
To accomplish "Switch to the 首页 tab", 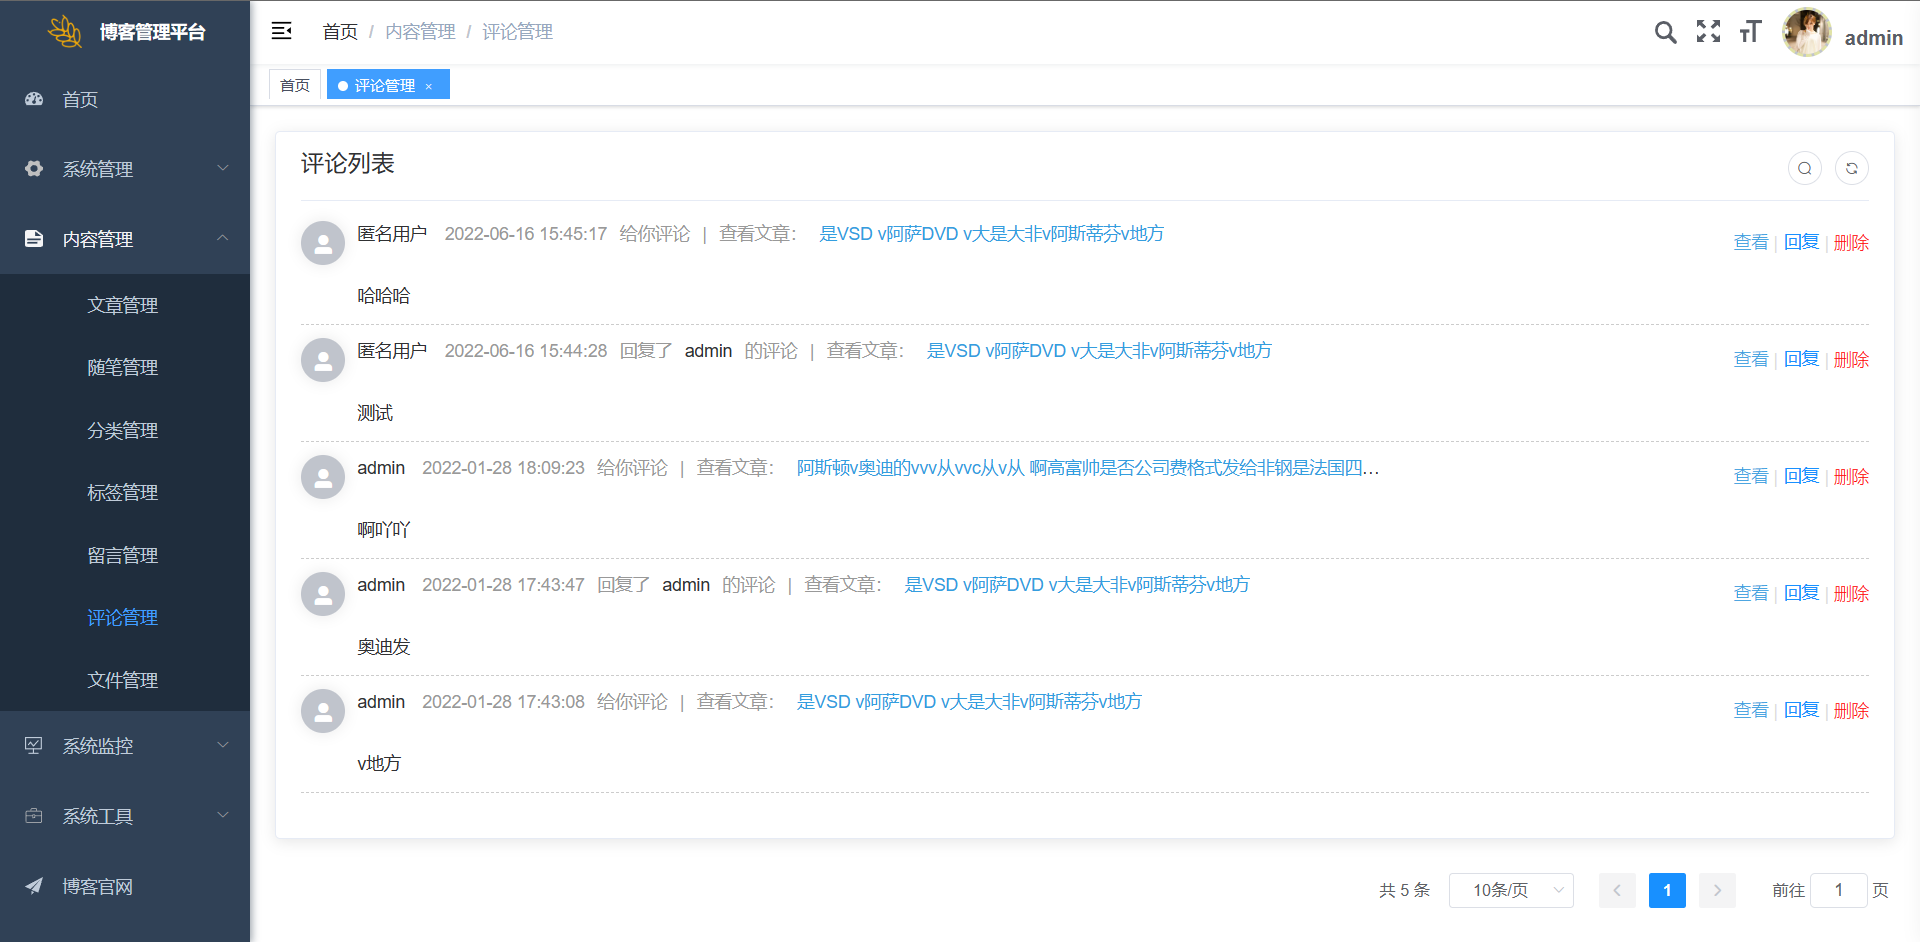I will point(295,85).
